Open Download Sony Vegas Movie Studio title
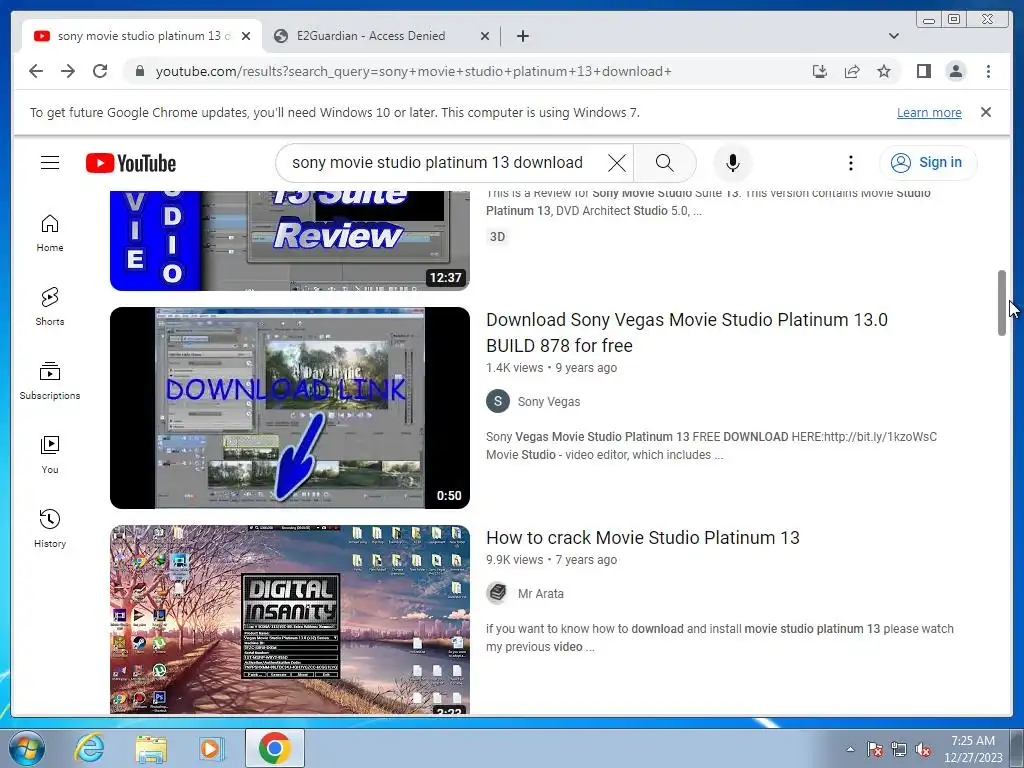Image resolution: width=1024 pixels, height=768 pixels. tap(686, 332)
